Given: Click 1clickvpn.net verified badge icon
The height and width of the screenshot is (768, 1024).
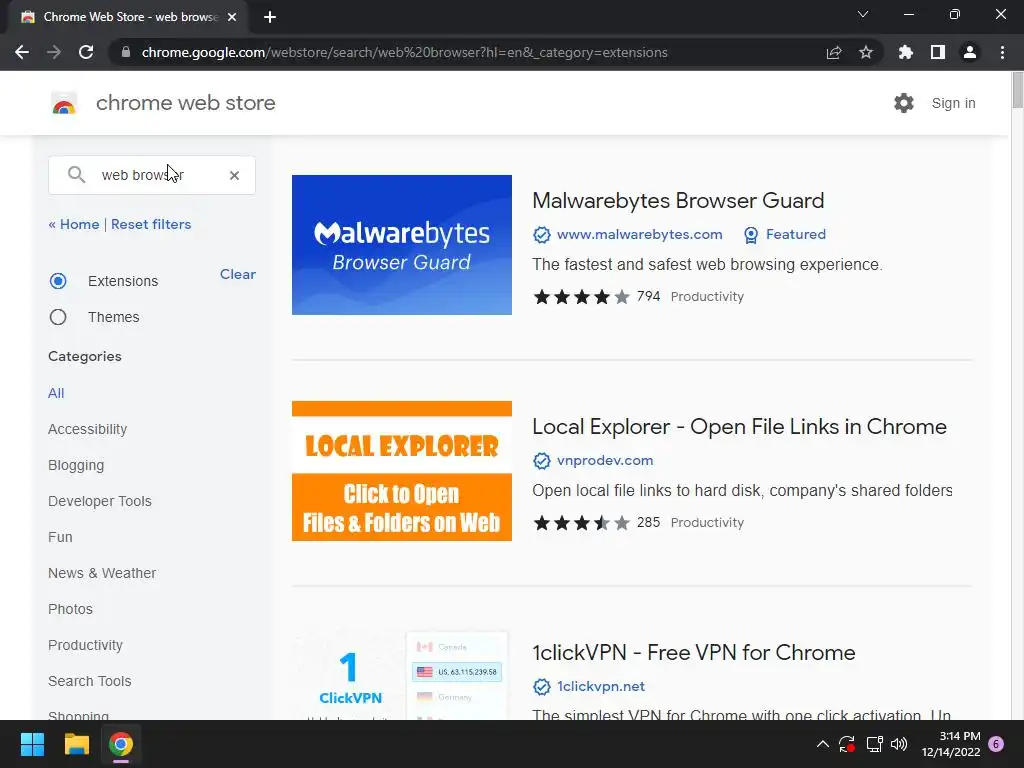Looking at the screenshot, I should pos(541,686).
